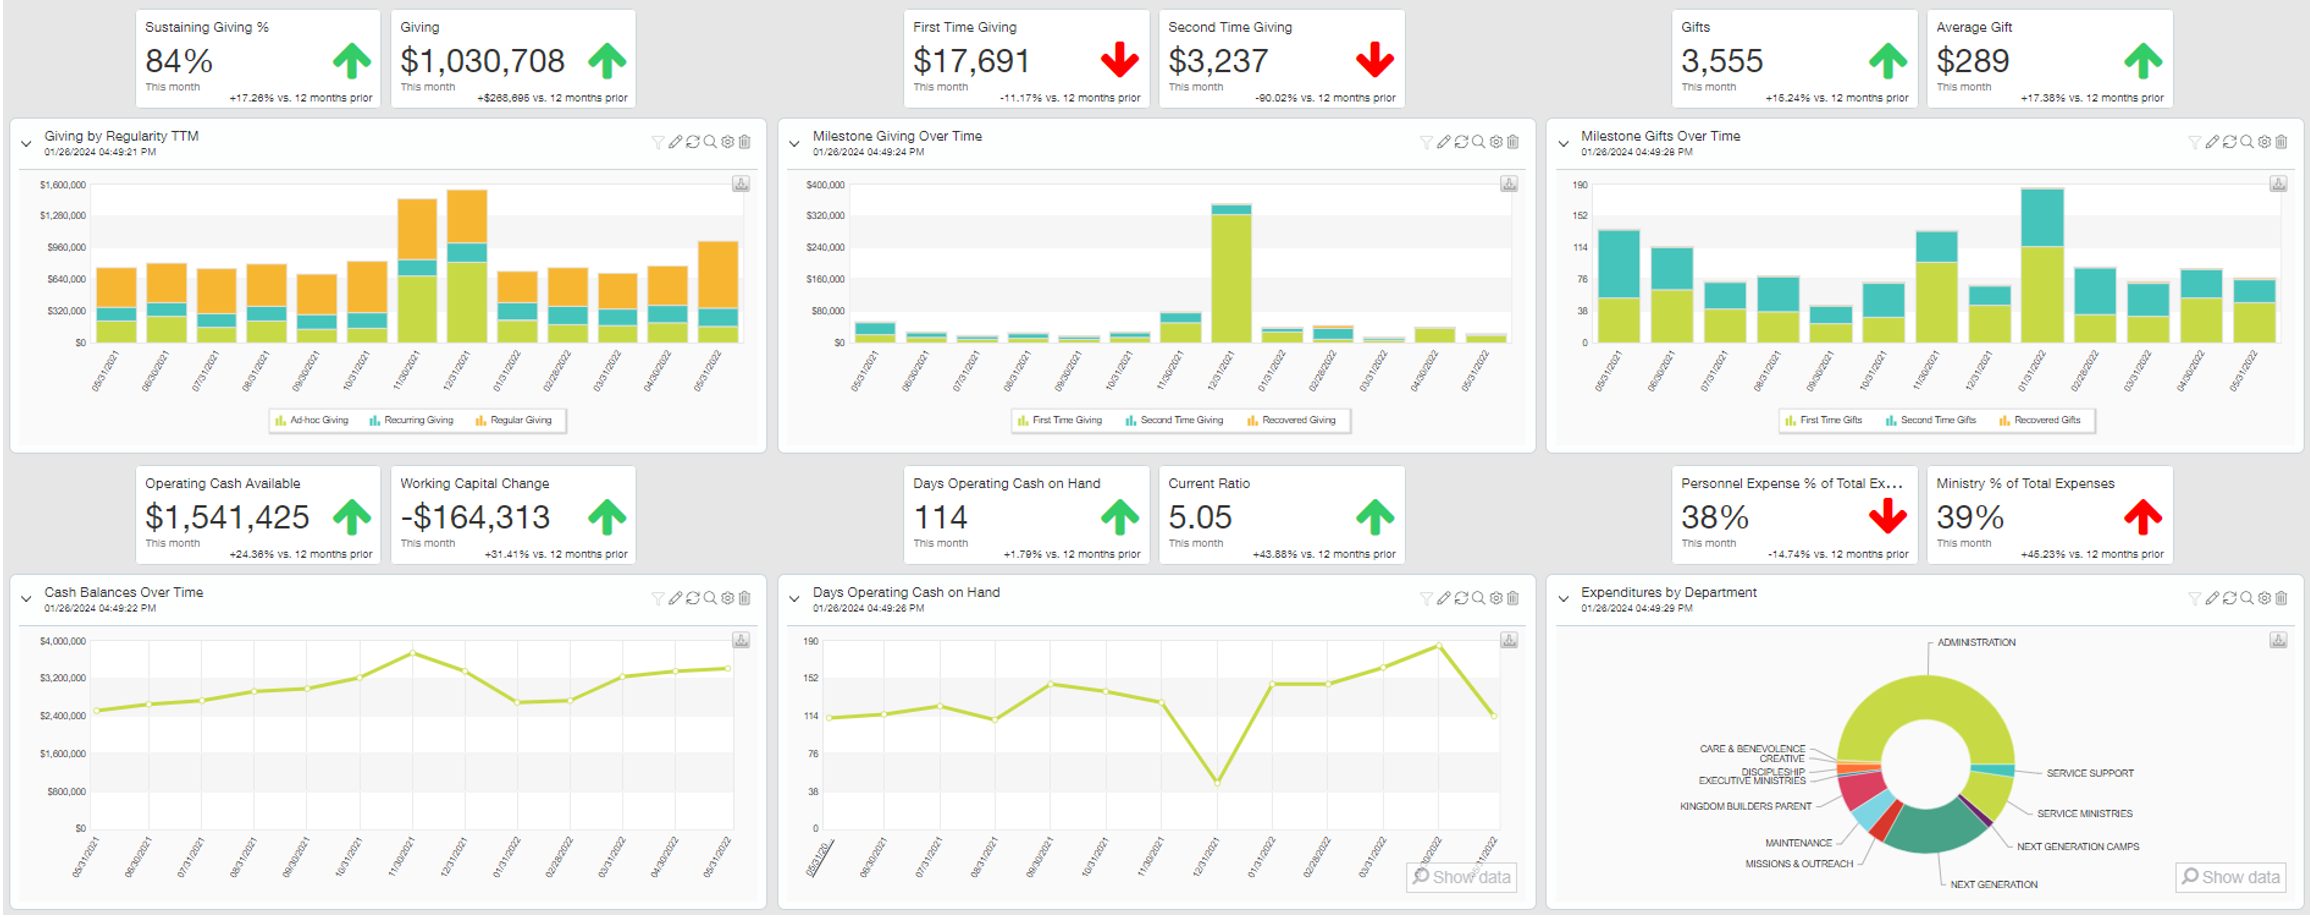Delete the Cash Balances Over Time widget
Viewport: 2310px width, 917px height.
745,598
